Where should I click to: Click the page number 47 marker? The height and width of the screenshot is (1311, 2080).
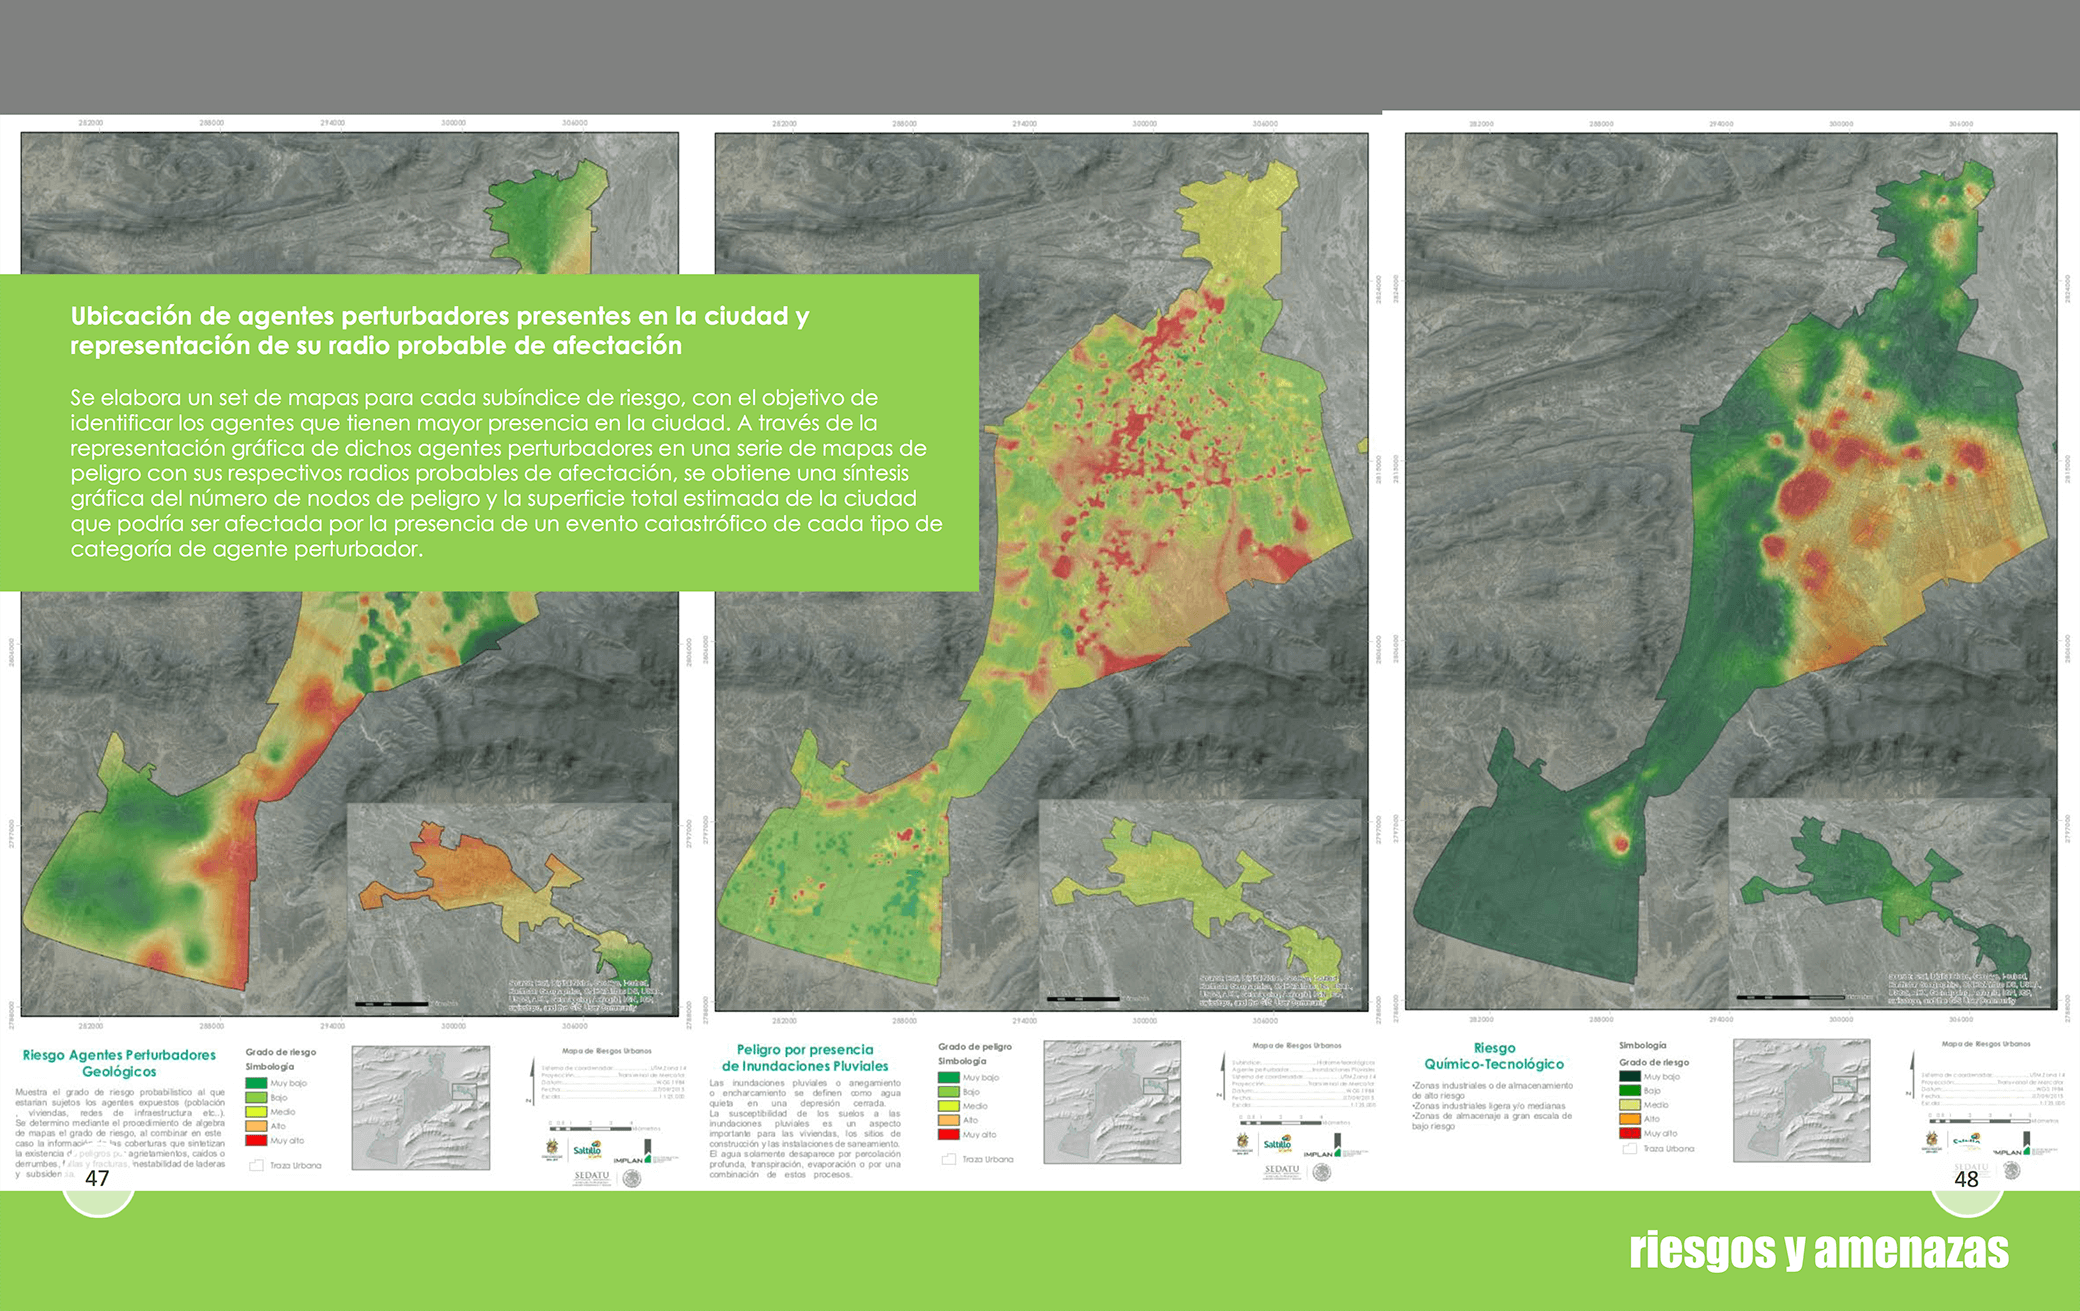coord(97,1179)
